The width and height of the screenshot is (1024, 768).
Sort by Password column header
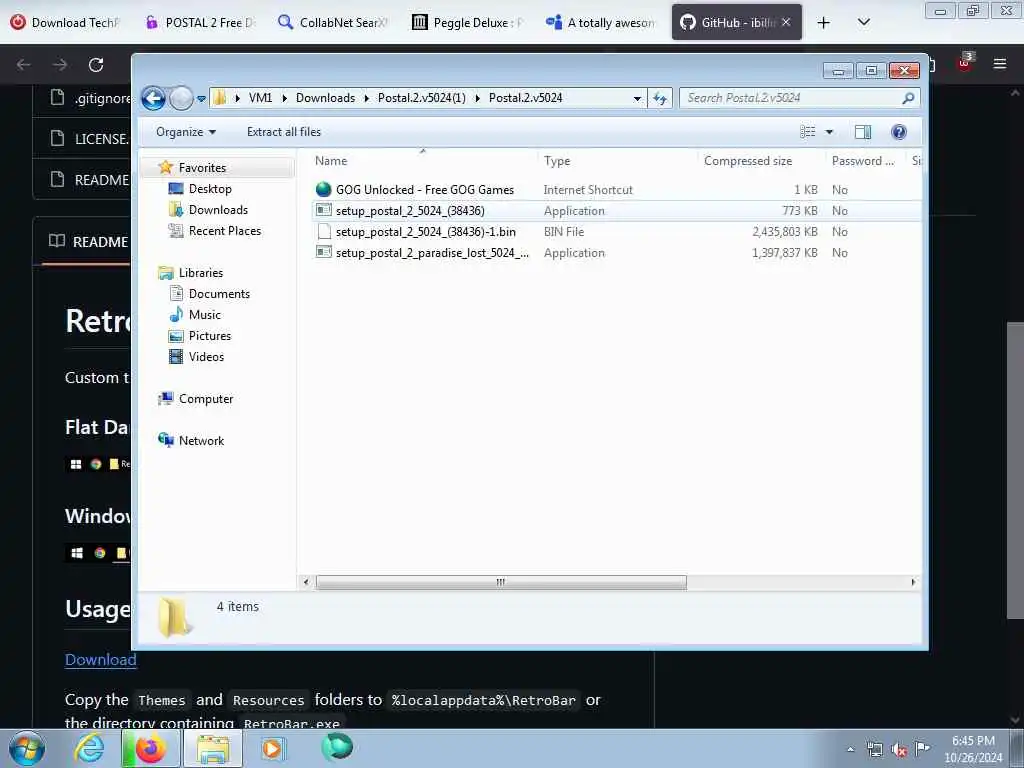click(862, 161)
